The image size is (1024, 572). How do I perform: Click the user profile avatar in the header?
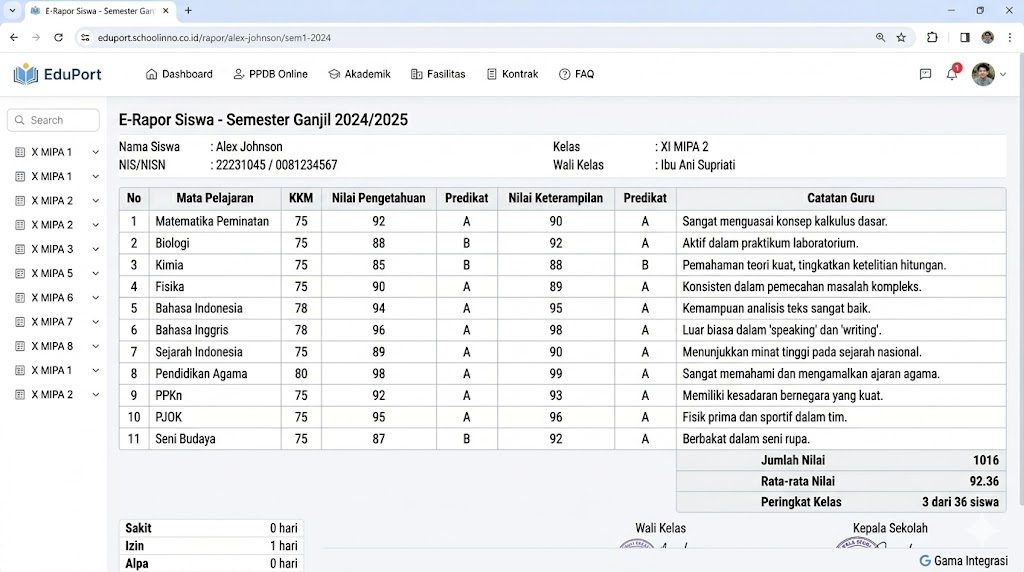[983, 74]
